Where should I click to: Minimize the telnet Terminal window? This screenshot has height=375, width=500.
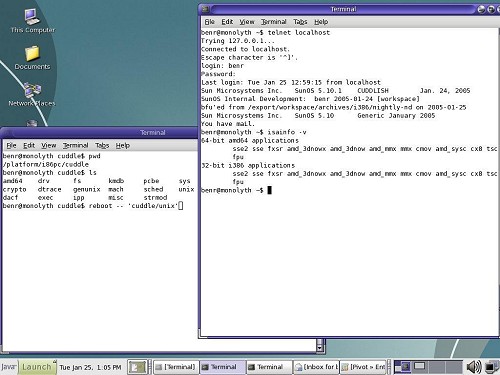pyautogui.click(x=481, y=9)
